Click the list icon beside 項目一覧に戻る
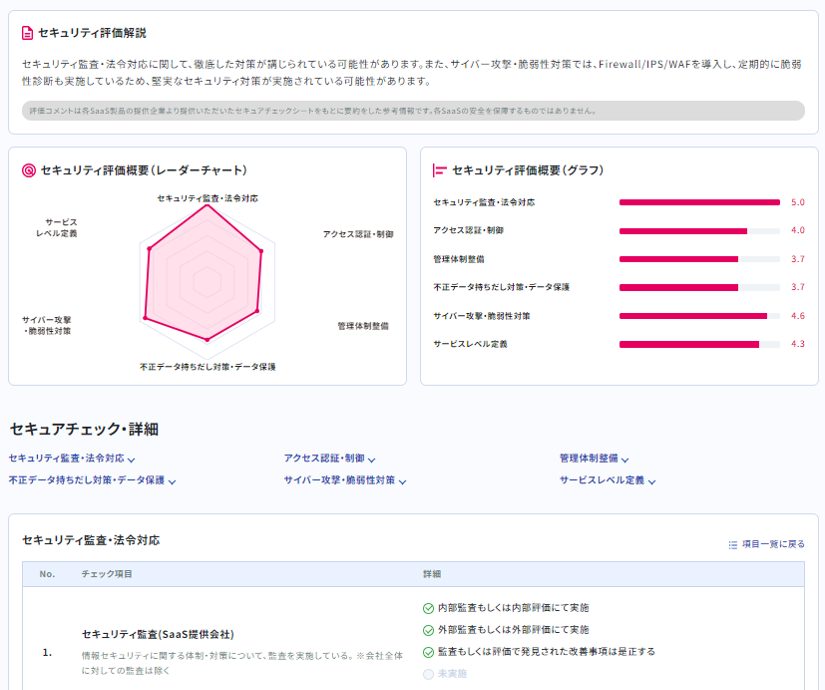This screenshot has height=690, width=825. [733, 544]
